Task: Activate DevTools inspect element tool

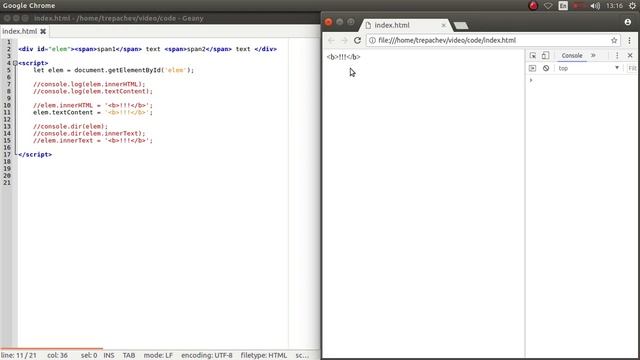Action: 533,56
